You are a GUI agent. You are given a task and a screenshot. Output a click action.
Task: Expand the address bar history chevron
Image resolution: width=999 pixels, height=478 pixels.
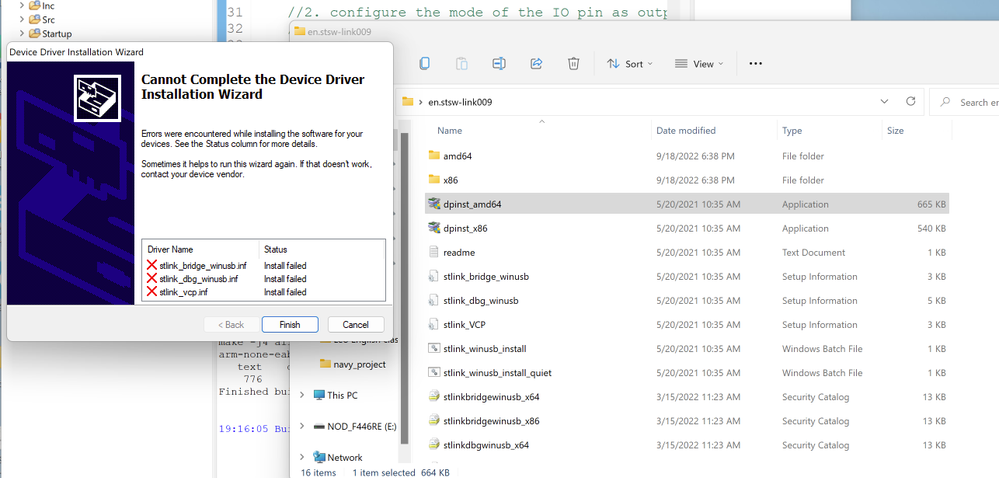click(884, 101)
